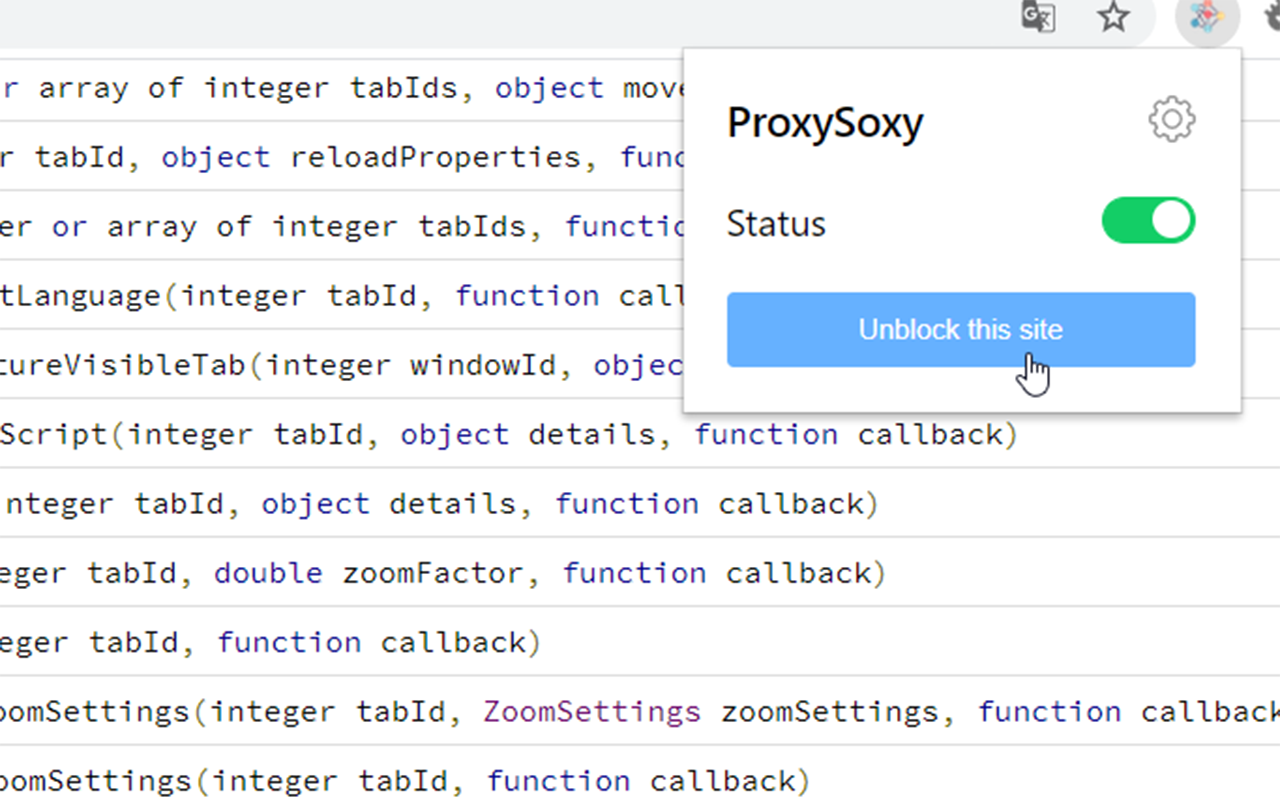Click 'object' before 'move' in top row
Viewport: 1280px width, 800px height.
click(549, 88)
